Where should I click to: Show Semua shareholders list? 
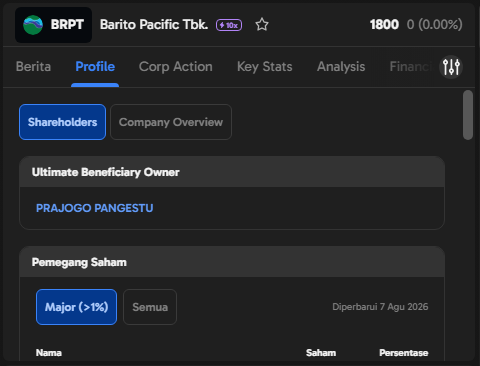[150, 307]
